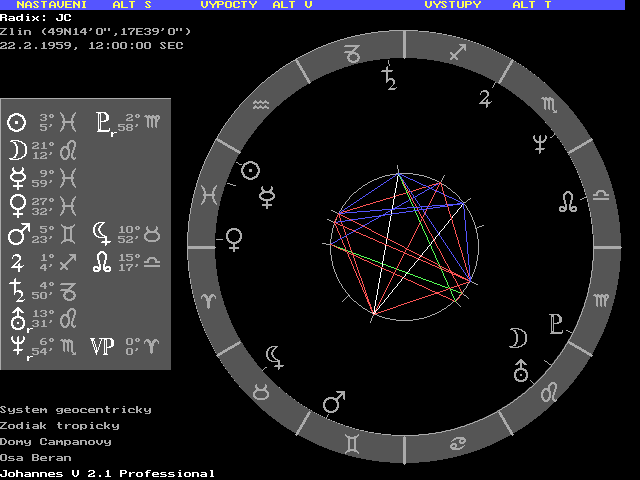Select the VP entry in the positions table
The width and height of the screenshot is (640, 480).
click(x=102, y=346)
